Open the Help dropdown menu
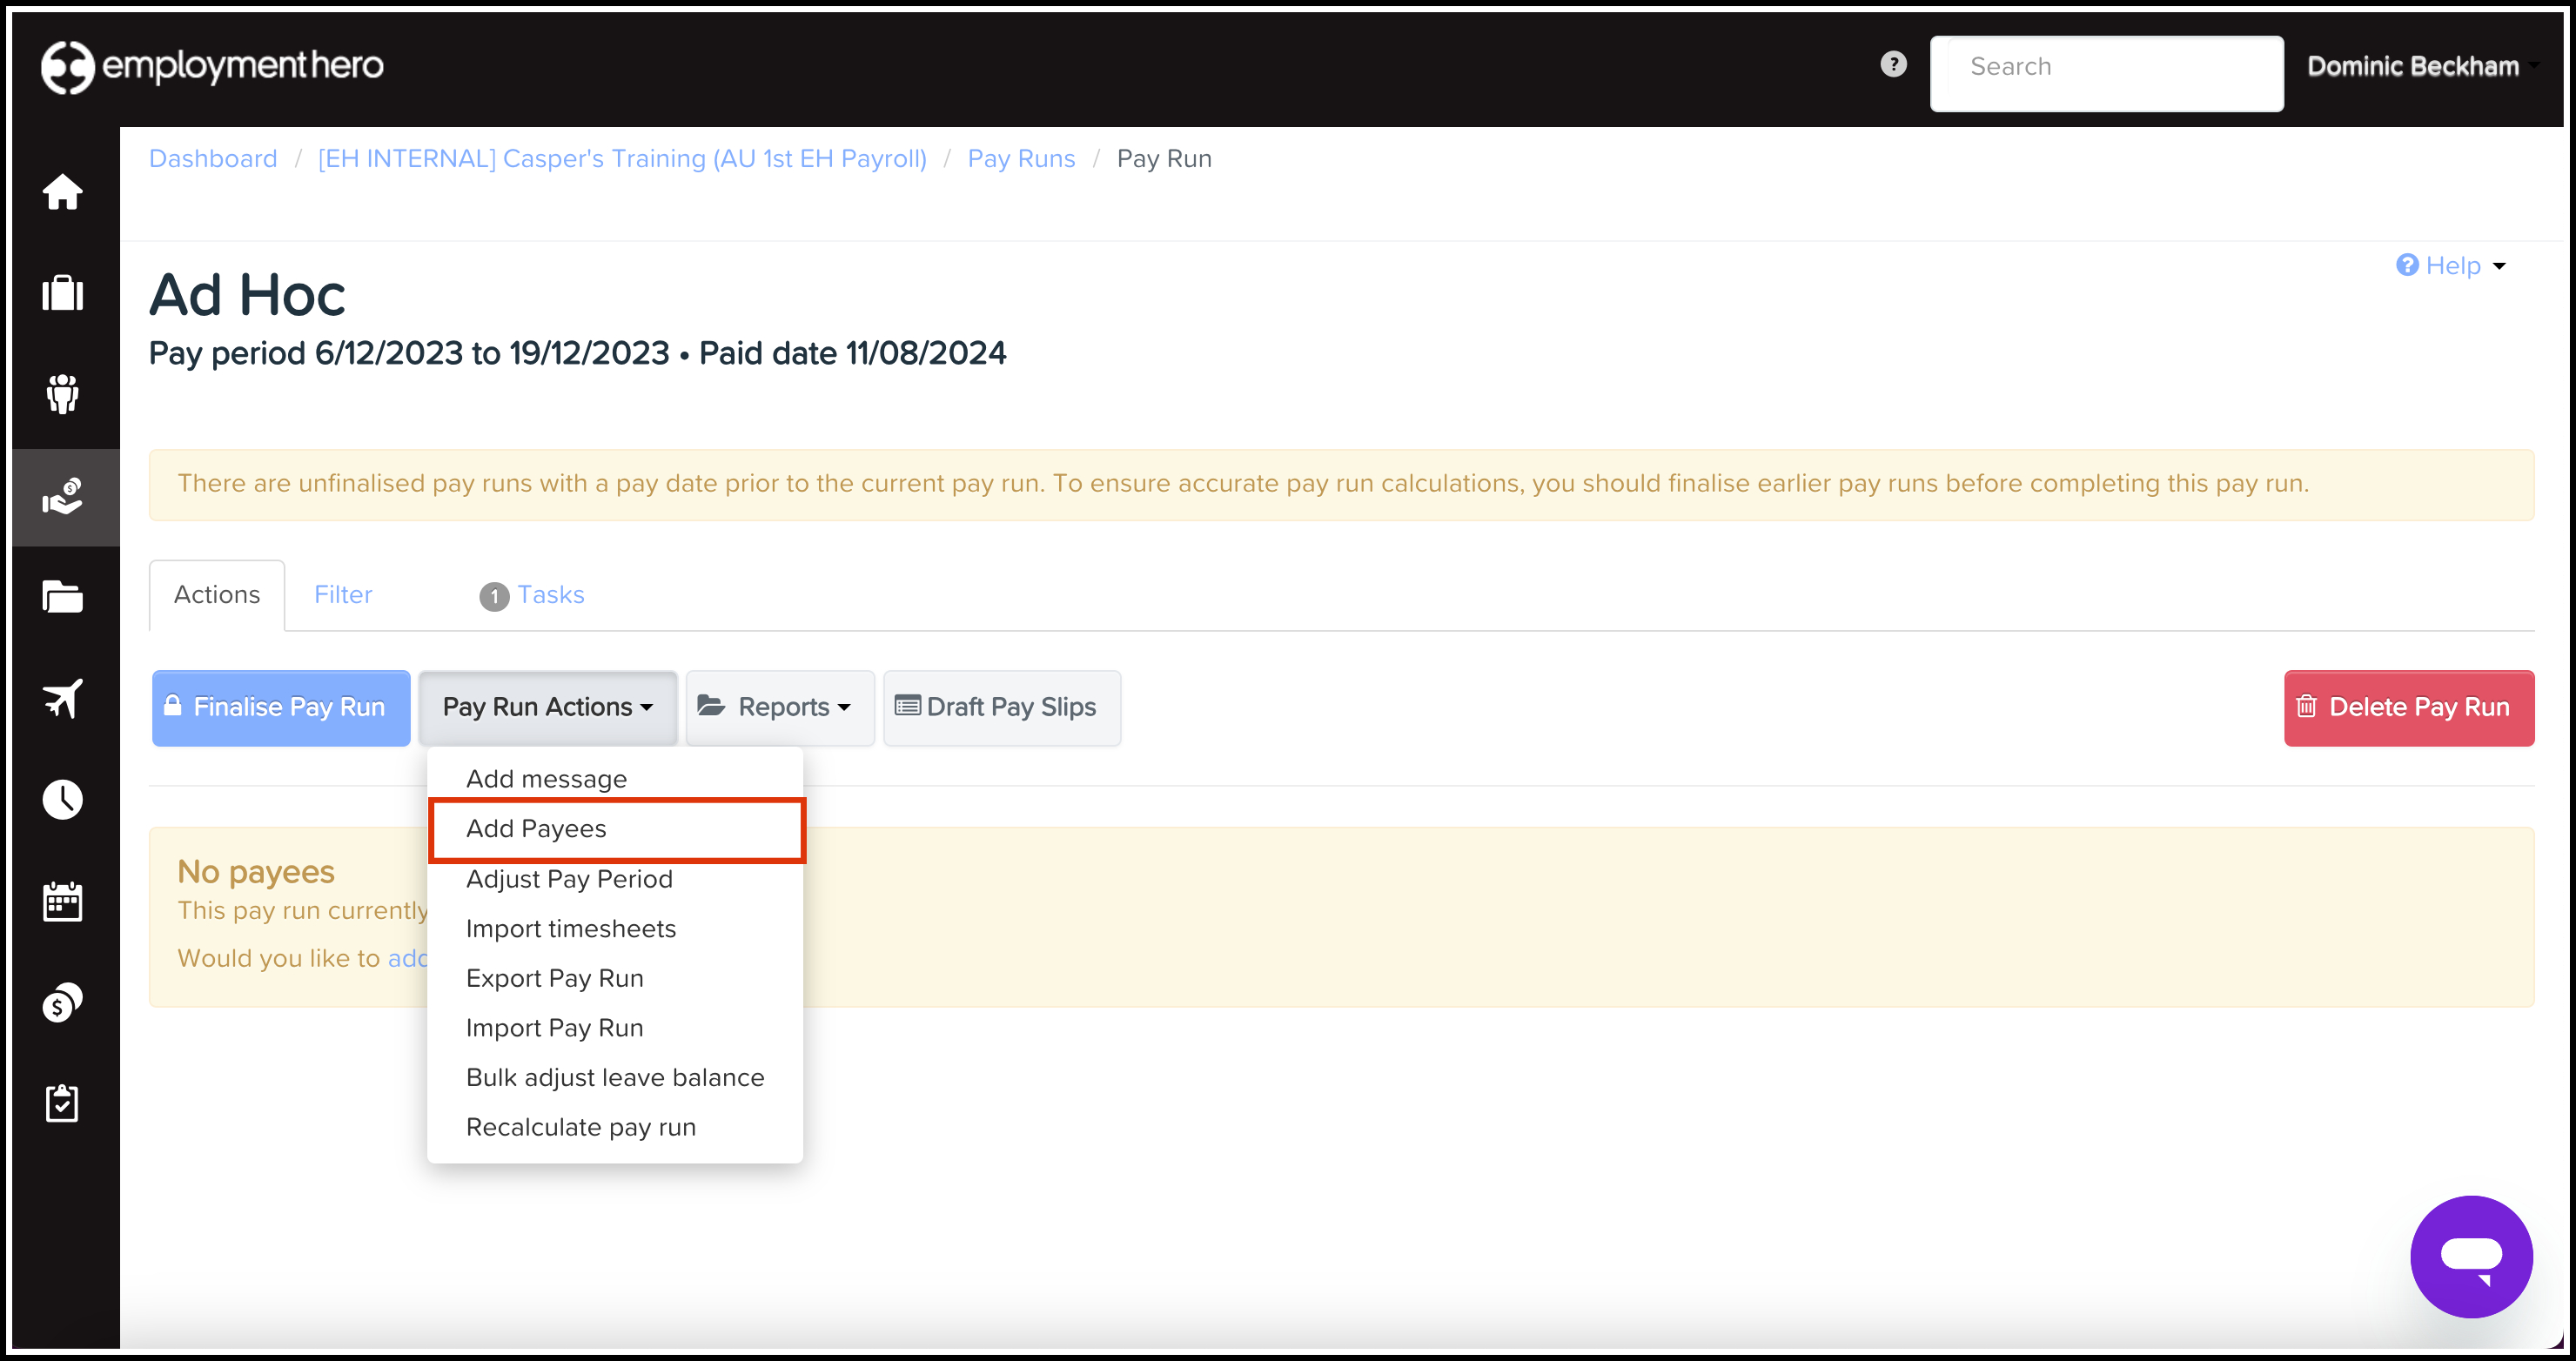2576x1361 pixels. click(2451, 266)
